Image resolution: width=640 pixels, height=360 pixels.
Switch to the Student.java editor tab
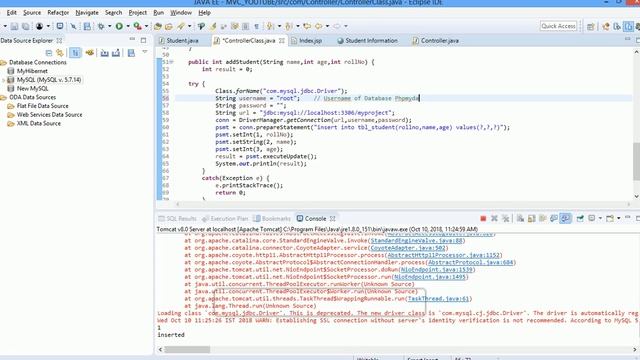click(178, 41)
